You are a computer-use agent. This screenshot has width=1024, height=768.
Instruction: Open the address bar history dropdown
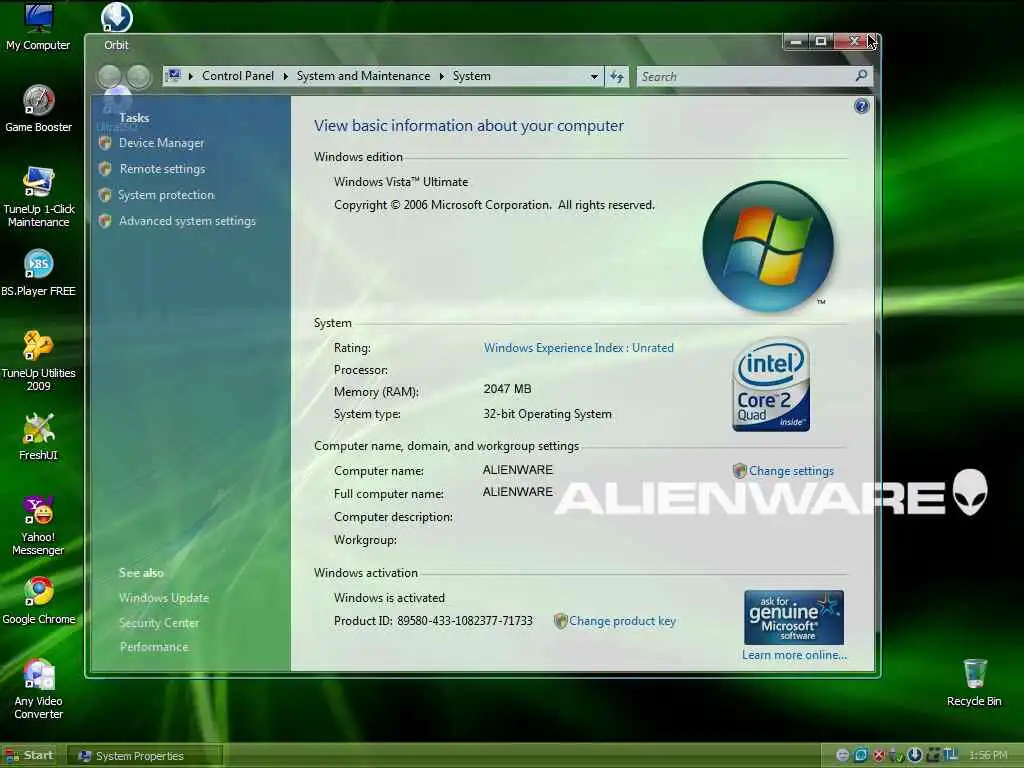click(x=594, y=76)
